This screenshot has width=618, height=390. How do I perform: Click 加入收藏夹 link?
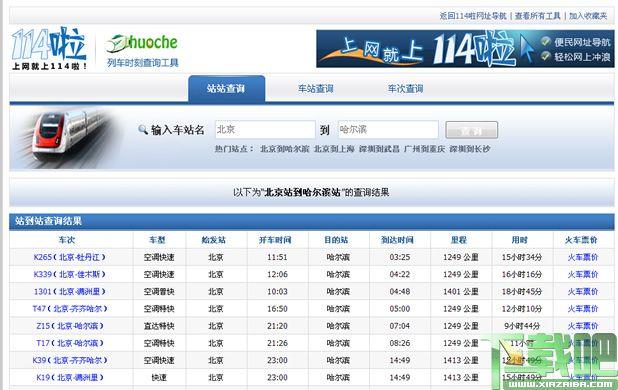[588, 16]
